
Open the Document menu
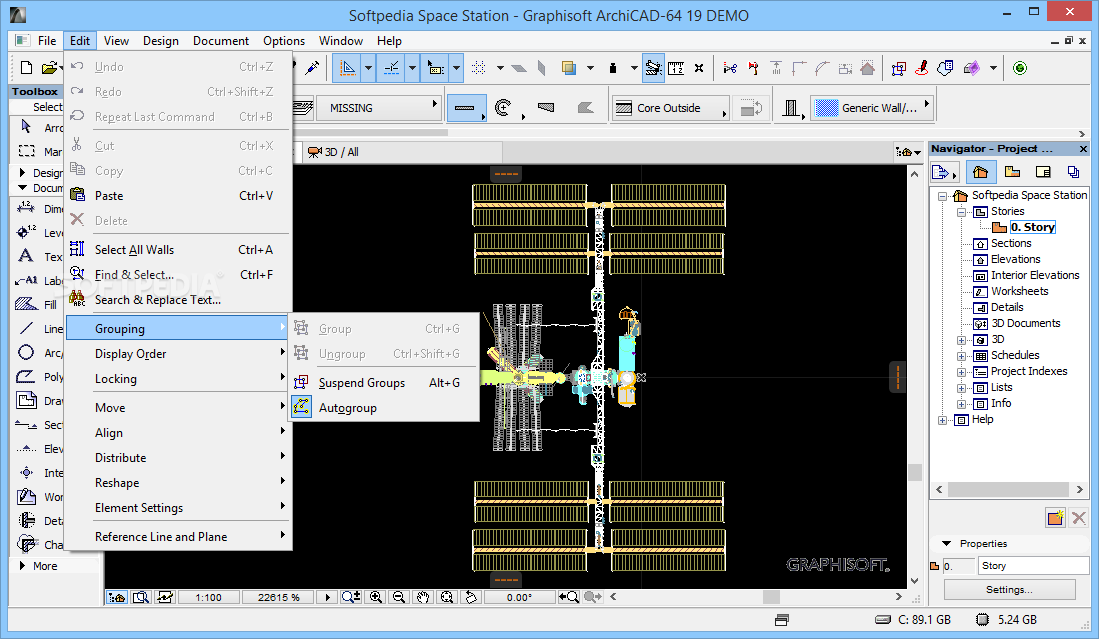point(221,41)
